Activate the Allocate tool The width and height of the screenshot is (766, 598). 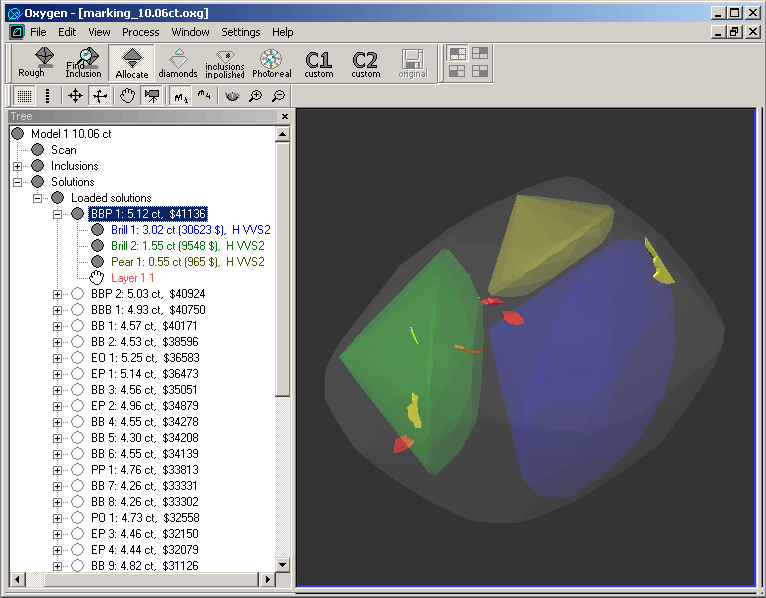[x=131, y=62]
